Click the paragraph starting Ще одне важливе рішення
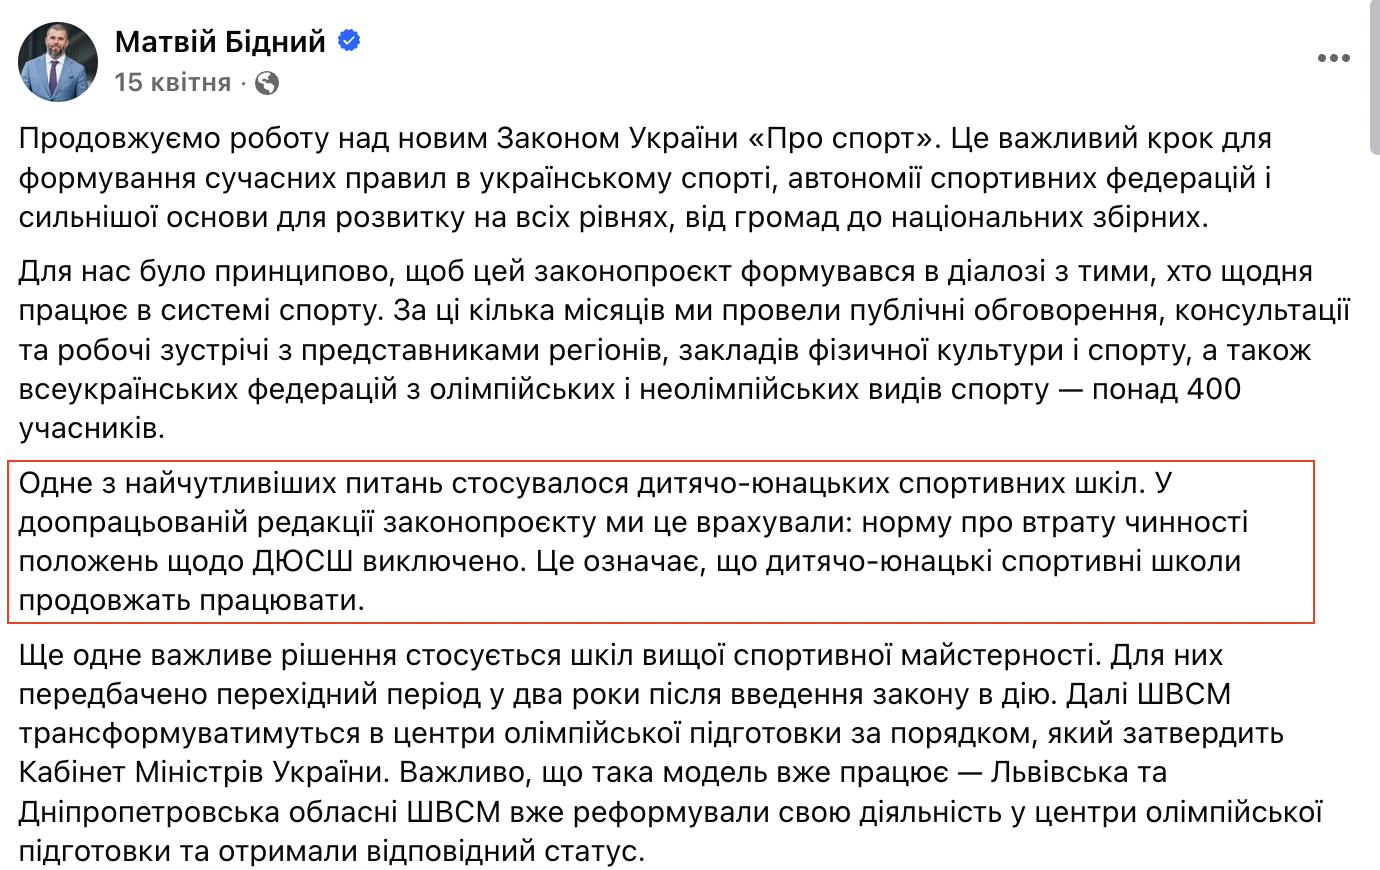 coord(670,753)
